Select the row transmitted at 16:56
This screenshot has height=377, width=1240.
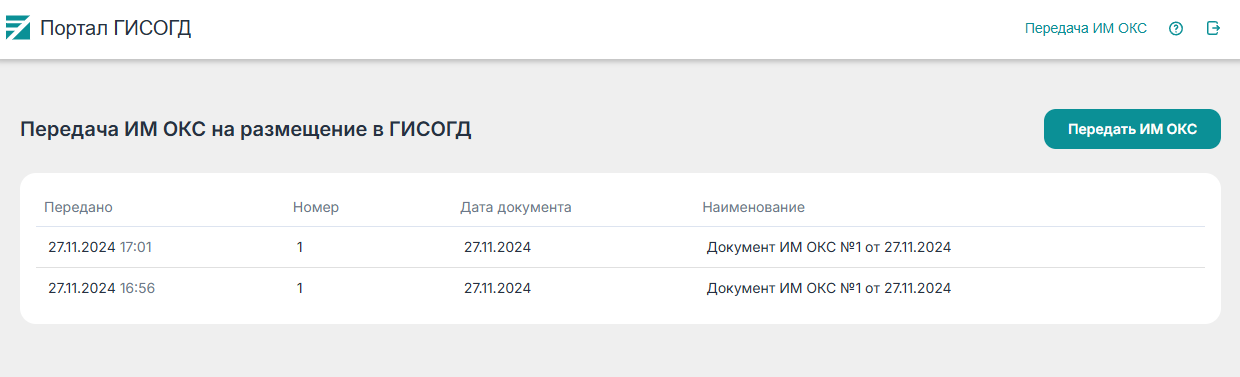click(621, 288)
